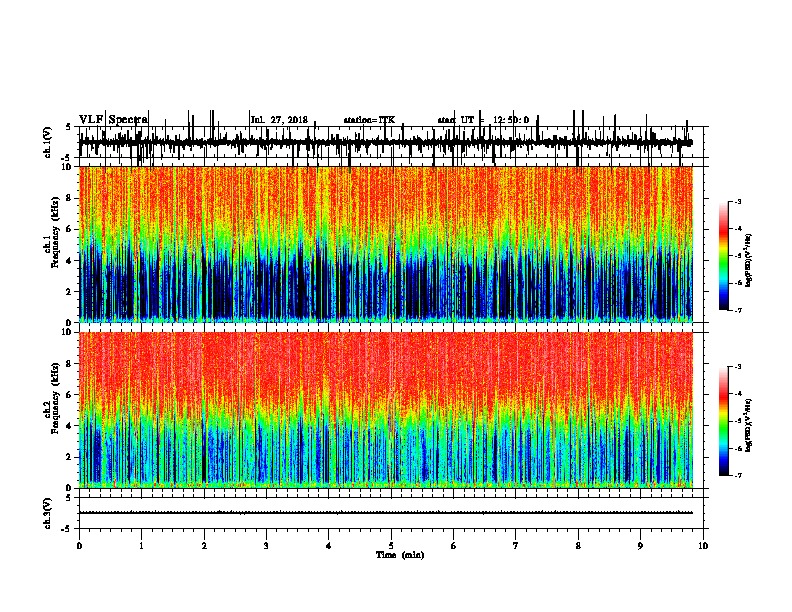Click the "10" tick on the time axis
The image size is (792, 612).
(x=703, y=546)
